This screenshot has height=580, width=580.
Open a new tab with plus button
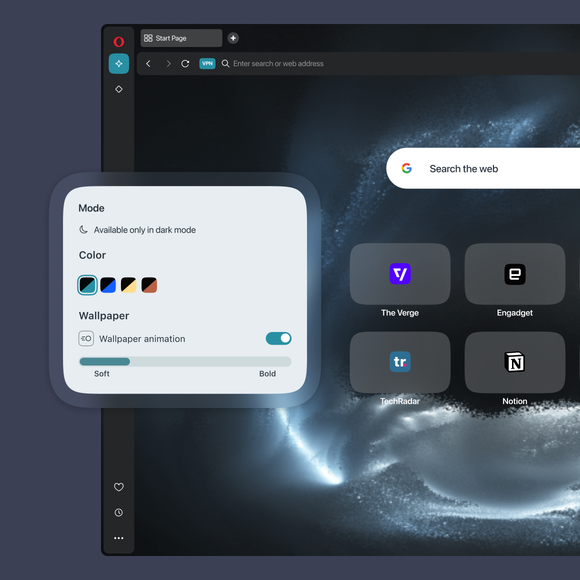(233, 38)
